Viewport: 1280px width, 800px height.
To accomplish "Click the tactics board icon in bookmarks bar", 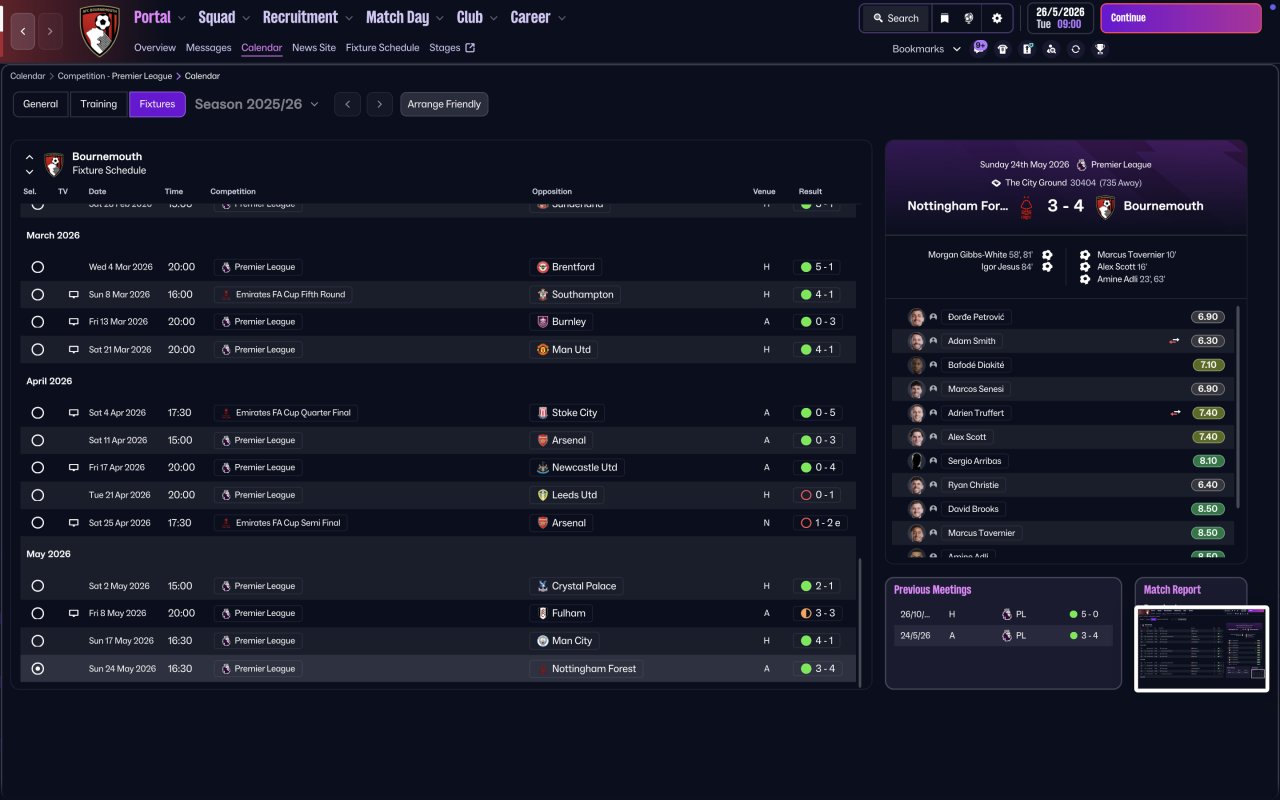I will (x=1027, y=49).
